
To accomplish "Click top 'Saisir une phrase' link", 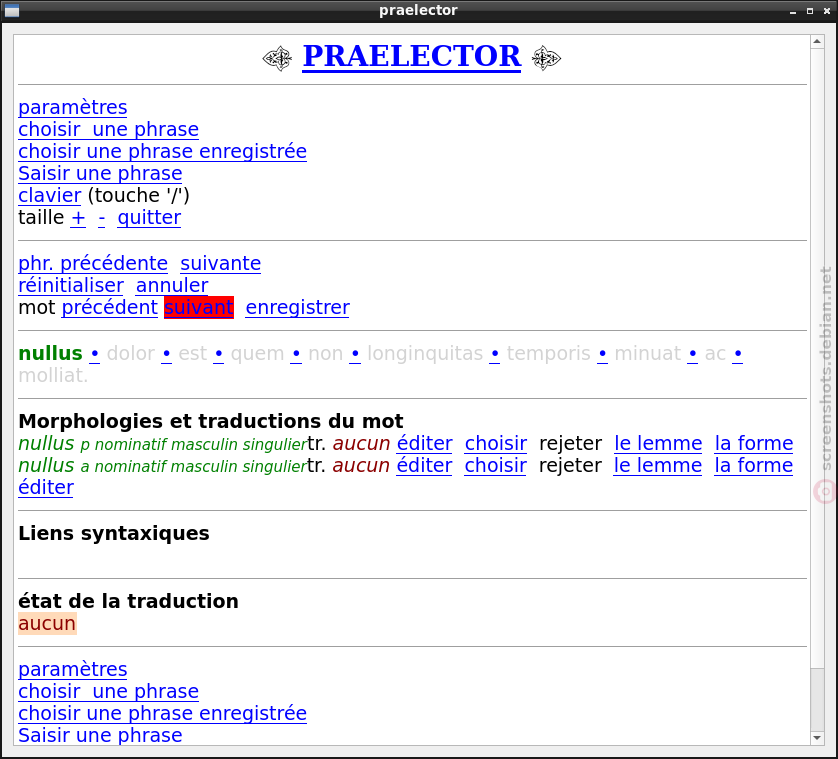I will click(100, 173).
